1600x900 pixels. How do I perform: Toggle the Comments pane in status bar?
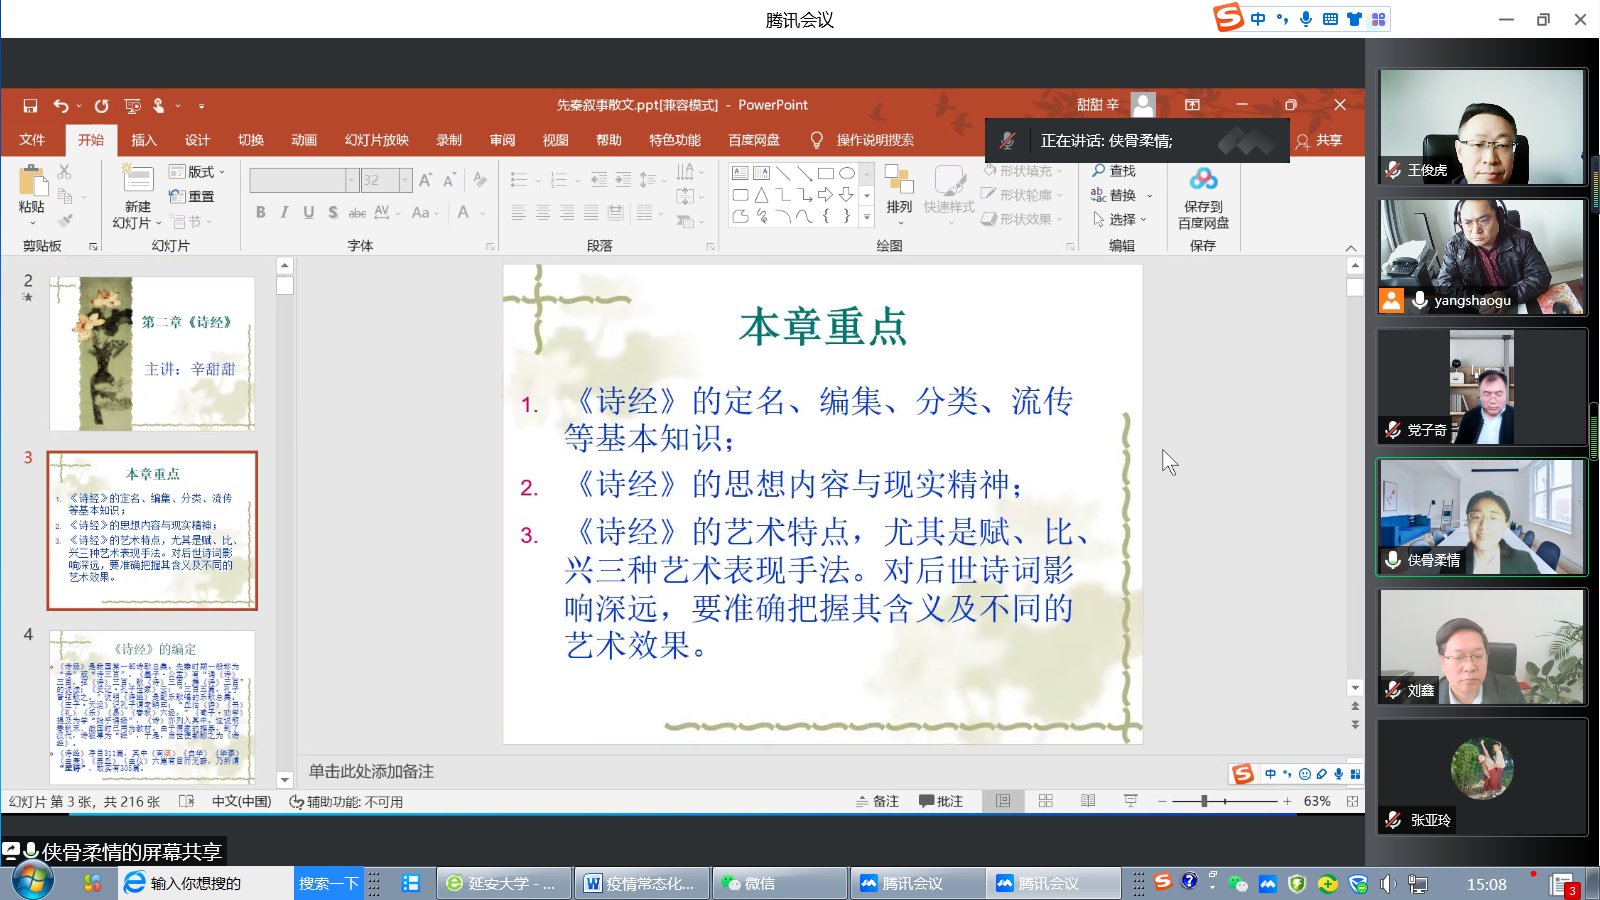click(941, 801)
